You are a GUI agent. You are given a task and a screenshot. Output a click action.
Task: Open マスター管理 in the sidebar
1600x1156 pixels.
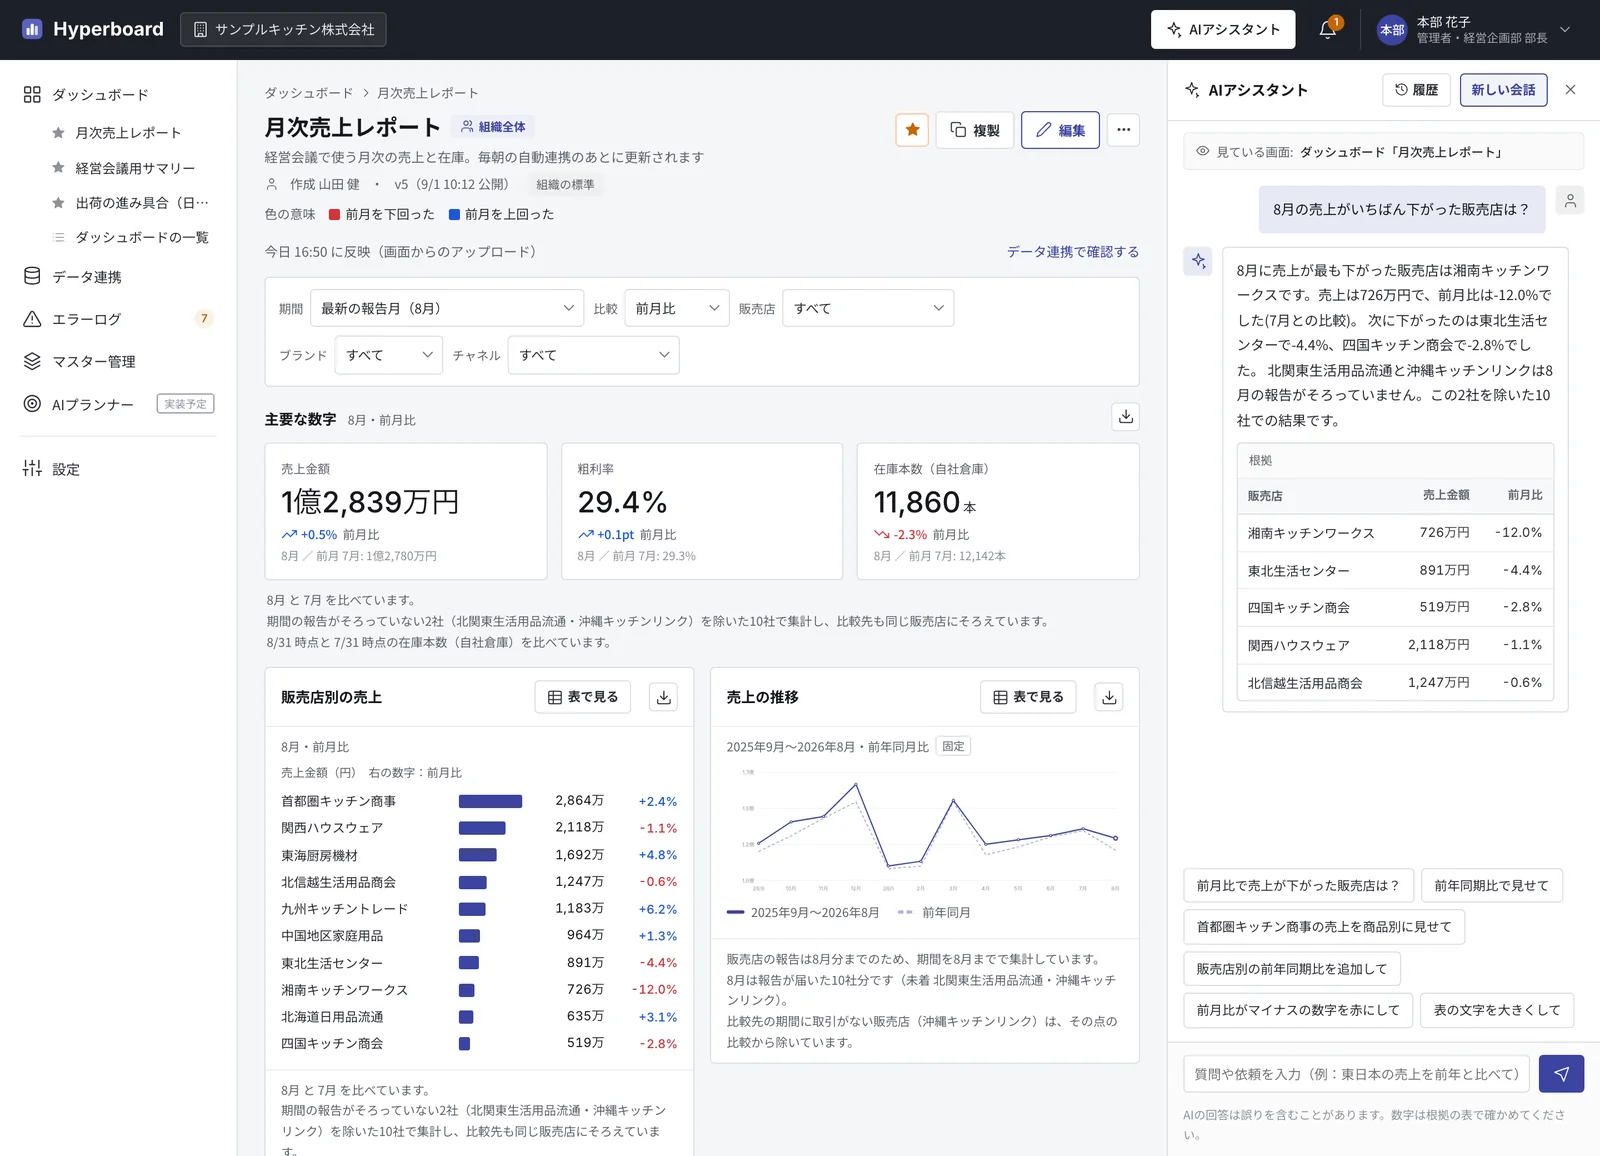(x=94, y=361)
